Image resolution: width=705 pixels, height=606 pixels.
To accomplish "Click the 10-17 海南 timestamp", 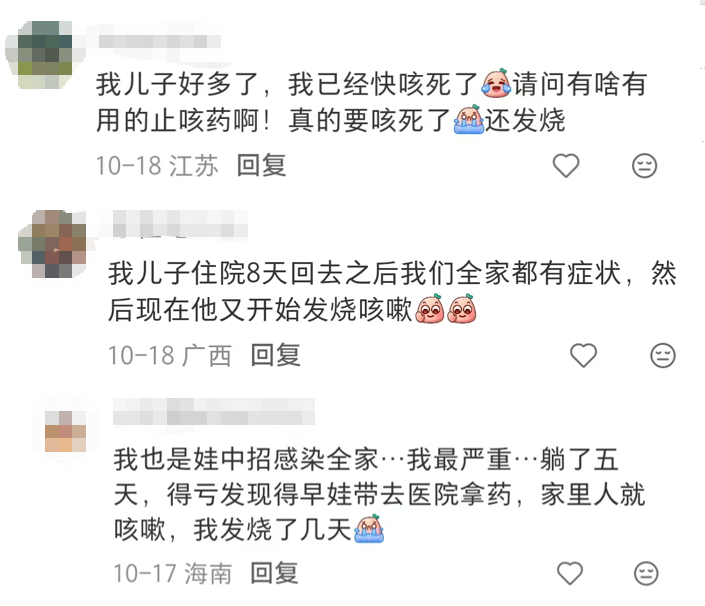I will tap(173, 573).
